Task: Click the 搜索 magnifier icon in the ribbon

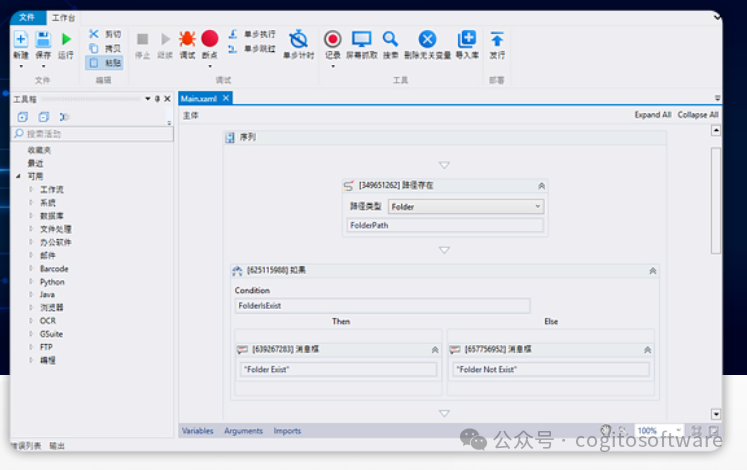Action: 390,39
